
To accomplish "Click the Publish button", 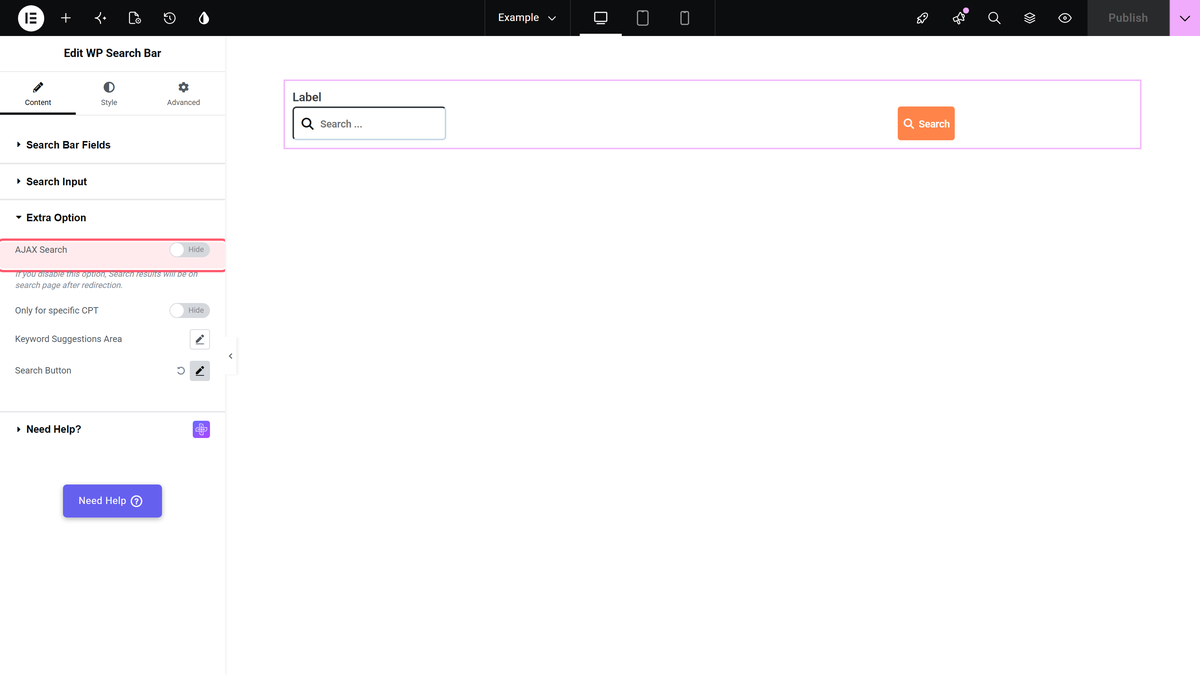I will pyautogui.click(x=1128, y=18).
